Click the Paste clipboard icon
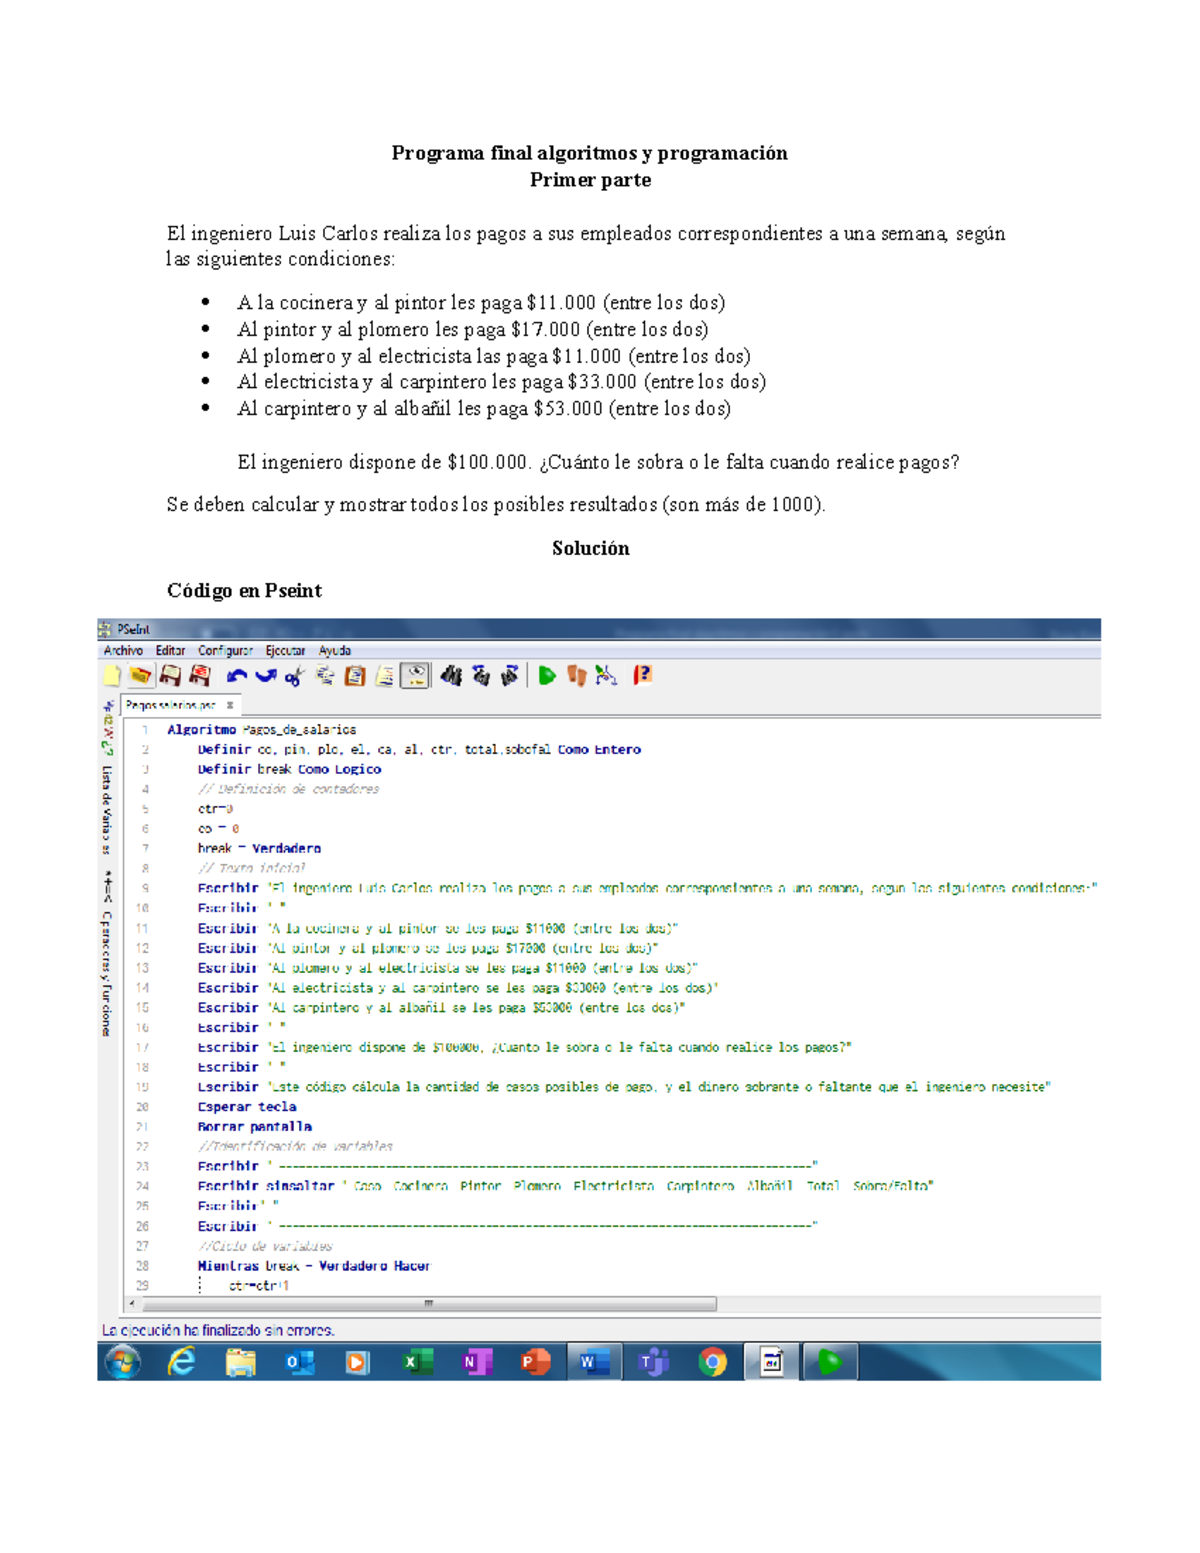Screen dimensions: 1200x1553 (x=354, y=676)
